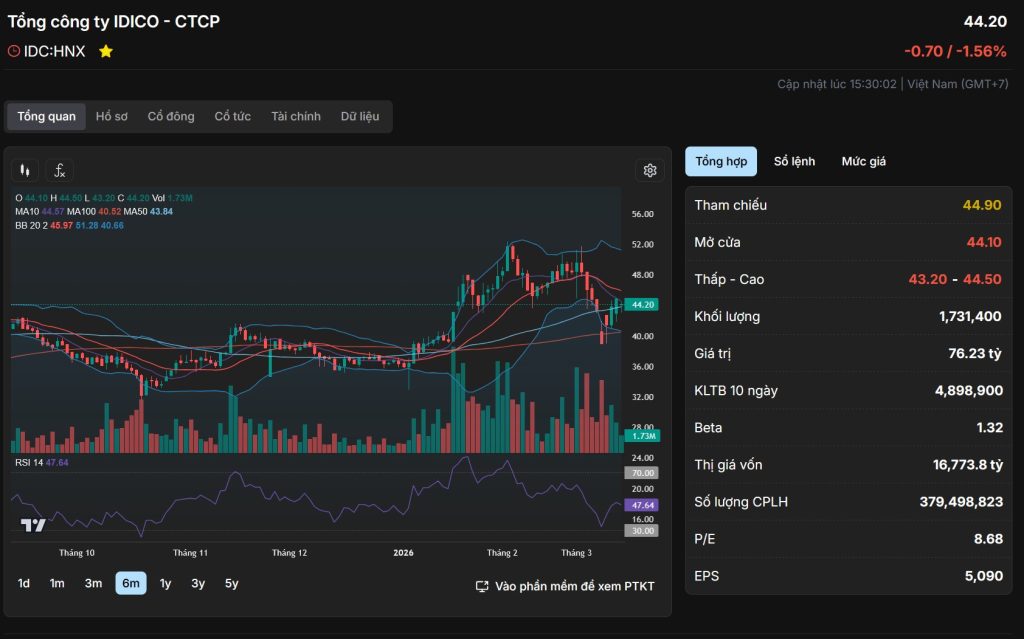Image resolution: width=1024 pixels, height=639 pixels.
Task: Open the fx indicators menu
Action: pos(60,171)
